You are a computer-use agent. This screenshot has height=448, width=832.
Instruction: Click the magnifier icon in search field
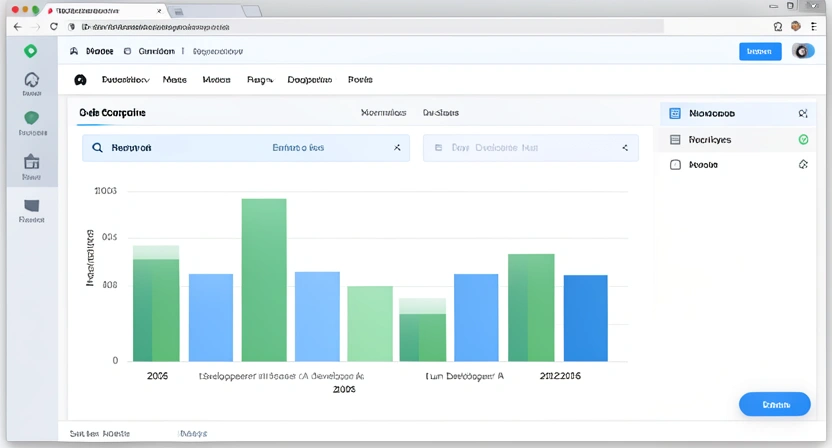(x=97, y=148)
